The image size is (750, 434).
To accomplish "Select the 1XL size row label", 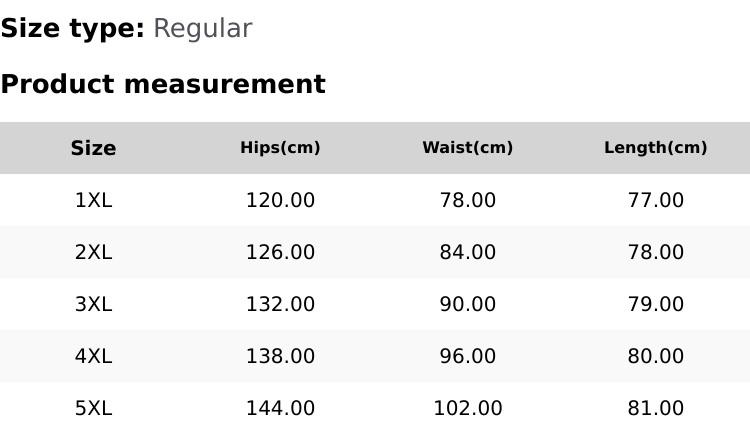I will 93,200.
